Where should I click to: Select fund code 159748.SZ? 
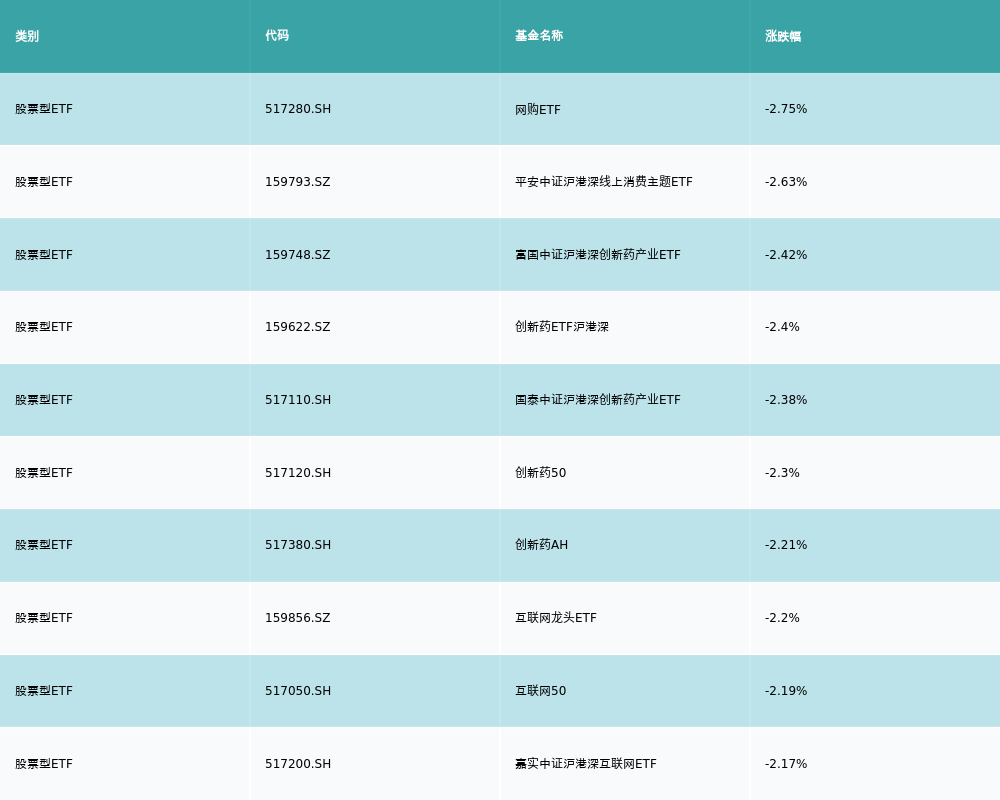[x=298, y=255]
